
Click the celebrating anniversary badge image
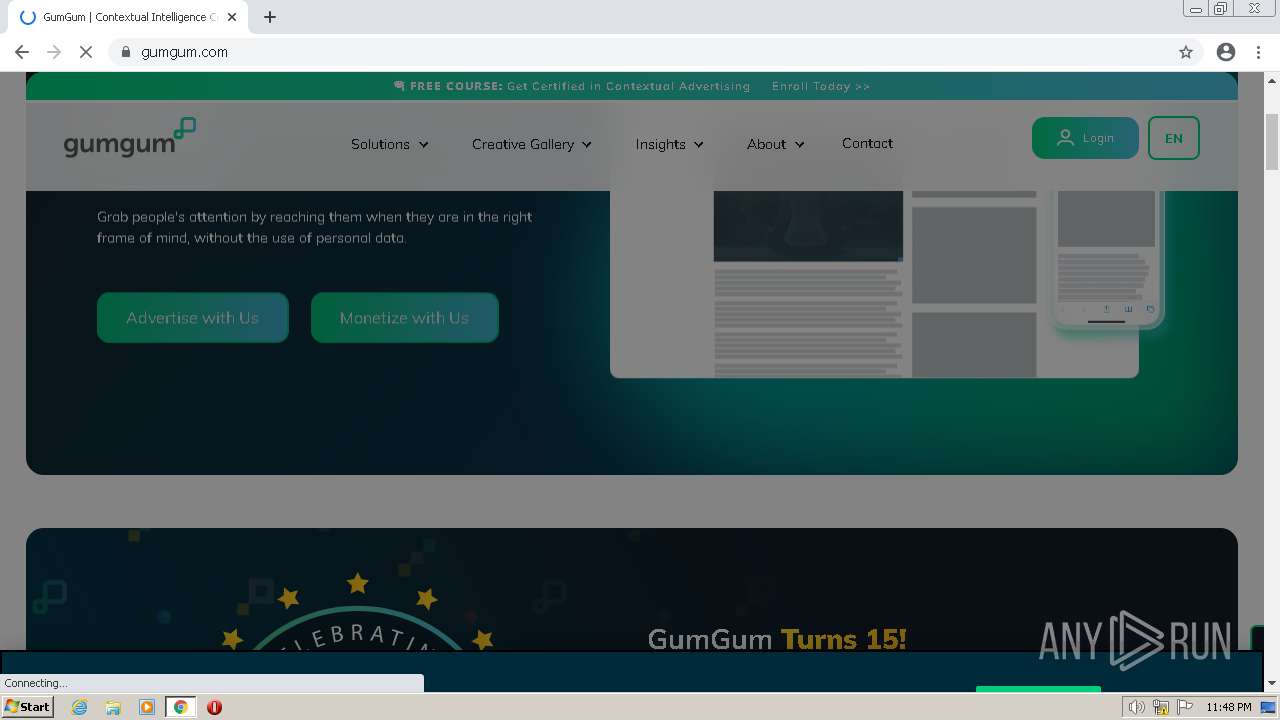click(x=357, y=612)
